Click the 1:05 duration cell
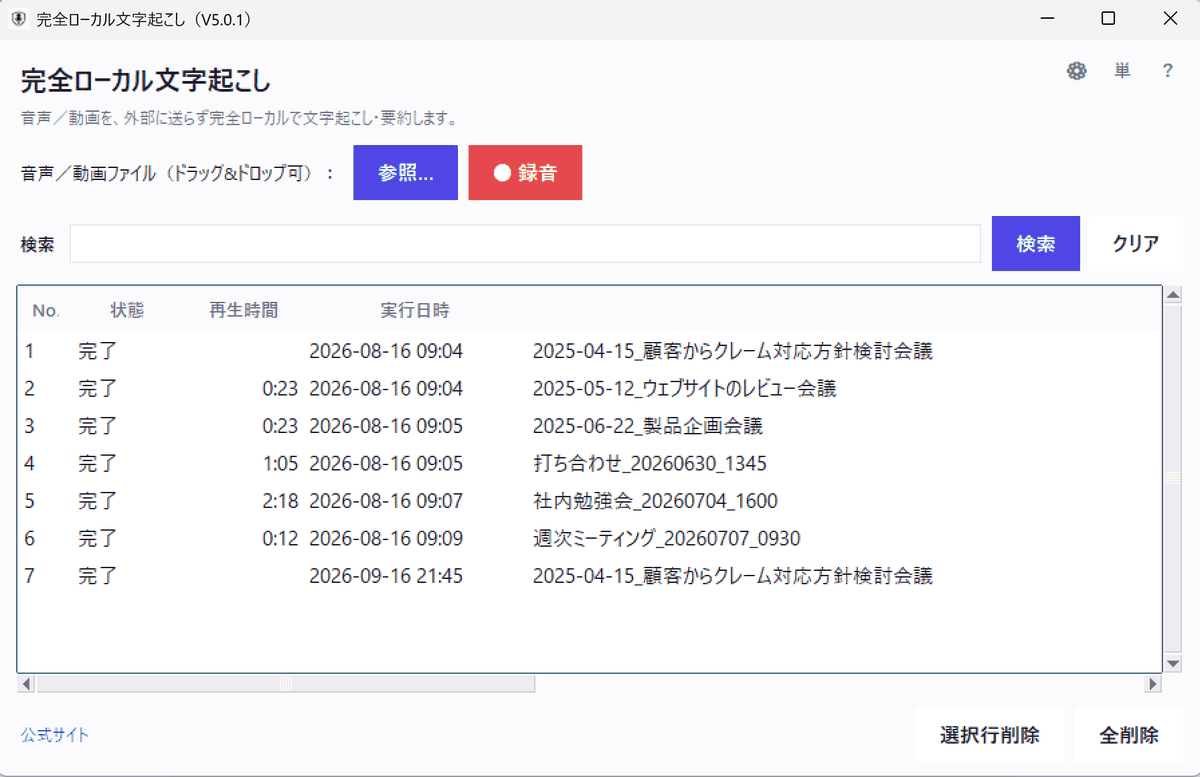This screenshot has height=777, width=1200. (280, 463)
